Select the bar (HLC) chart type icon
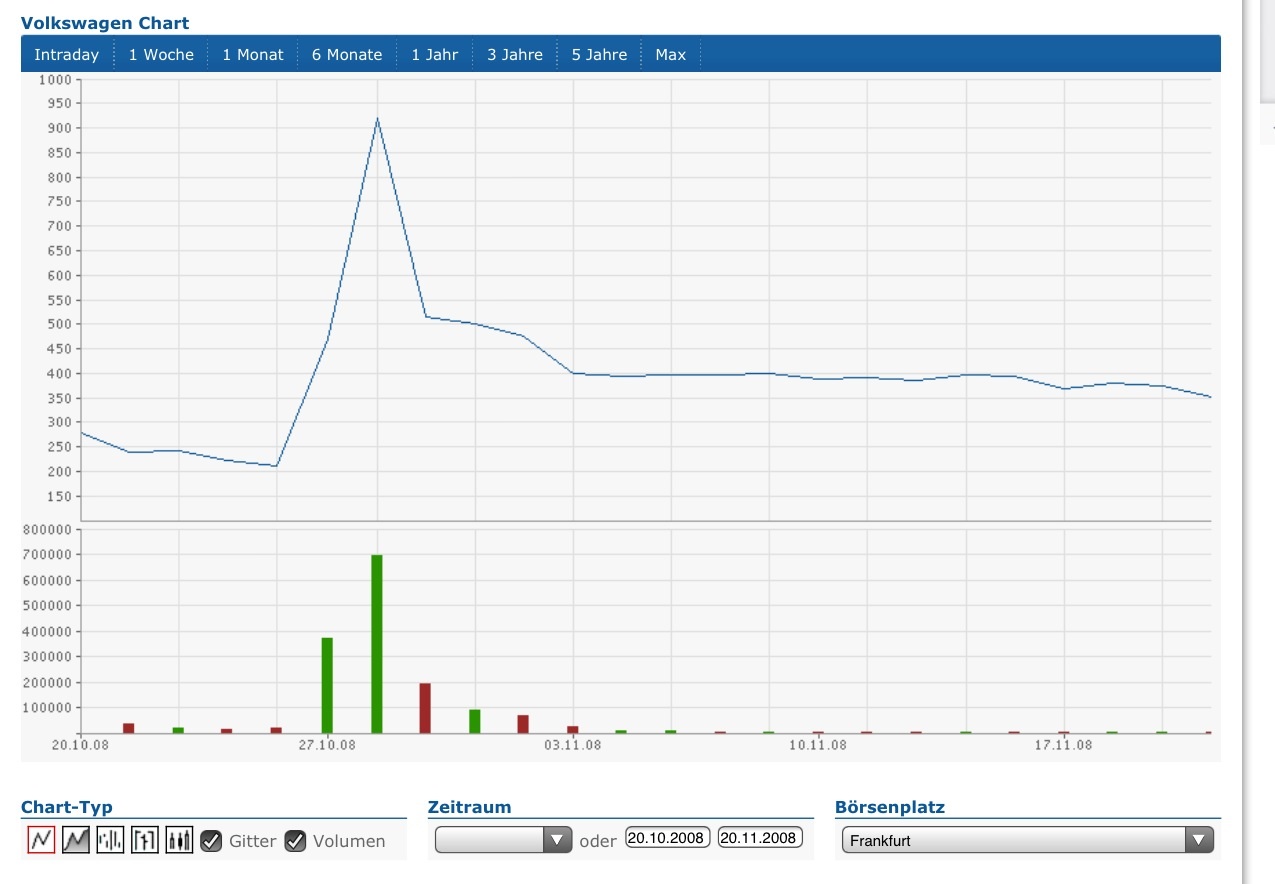The image size is (1275, 884). 110,841
